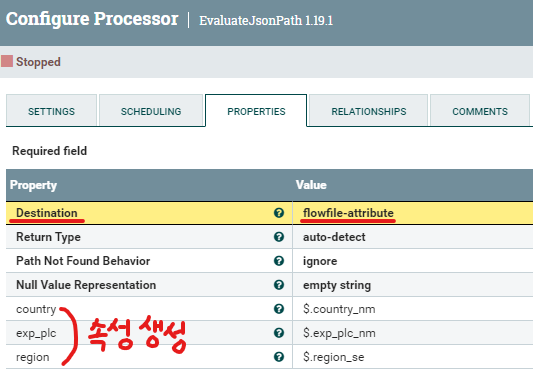The width and height of the screenshot is (533, 371).
Task: Edit the $.exp_plc_nm value
Action: [339, 333]
